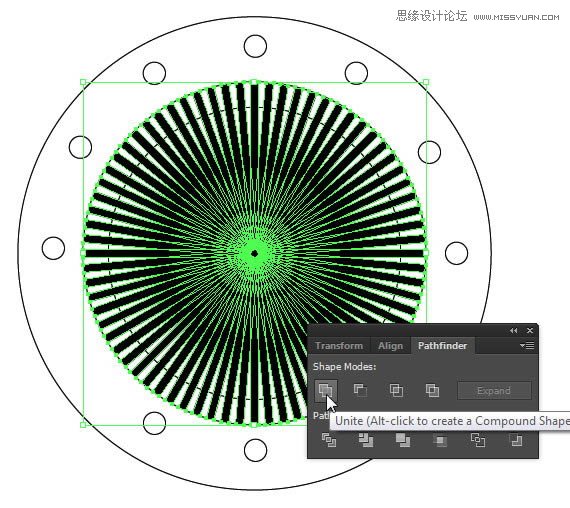Click the Minus Back pathfinder icon
570x508 pixels.
pos(517,440)
